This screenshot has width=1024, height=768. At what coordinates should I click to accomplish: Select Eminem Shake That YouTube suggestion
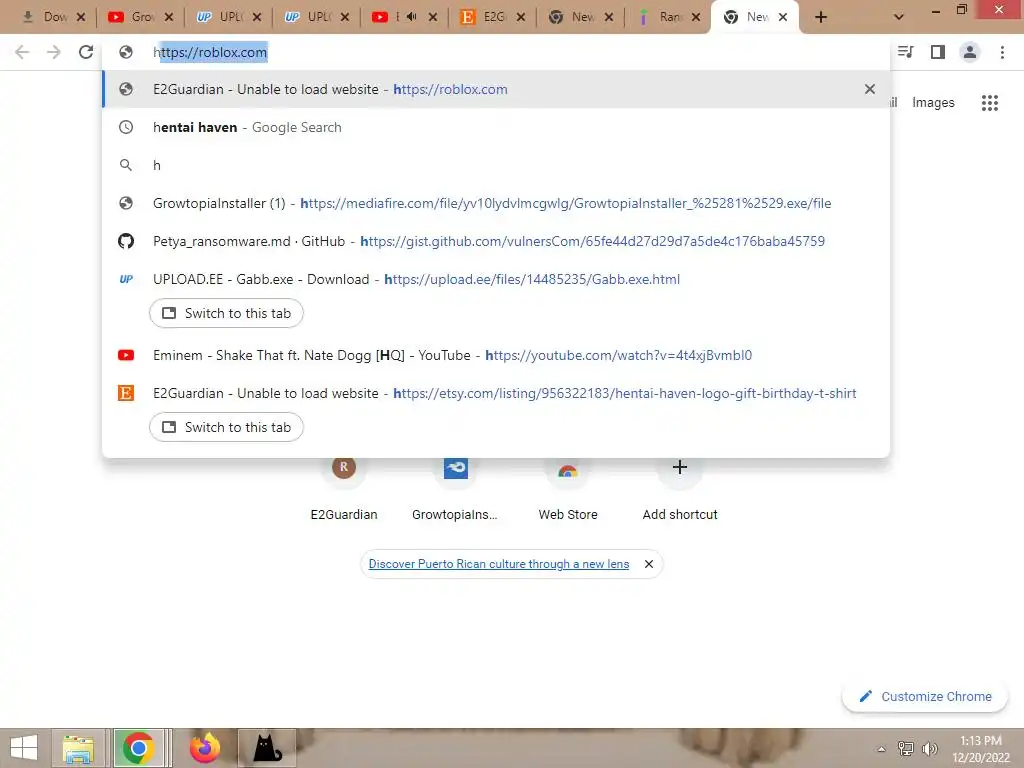[x=496, y=355]
